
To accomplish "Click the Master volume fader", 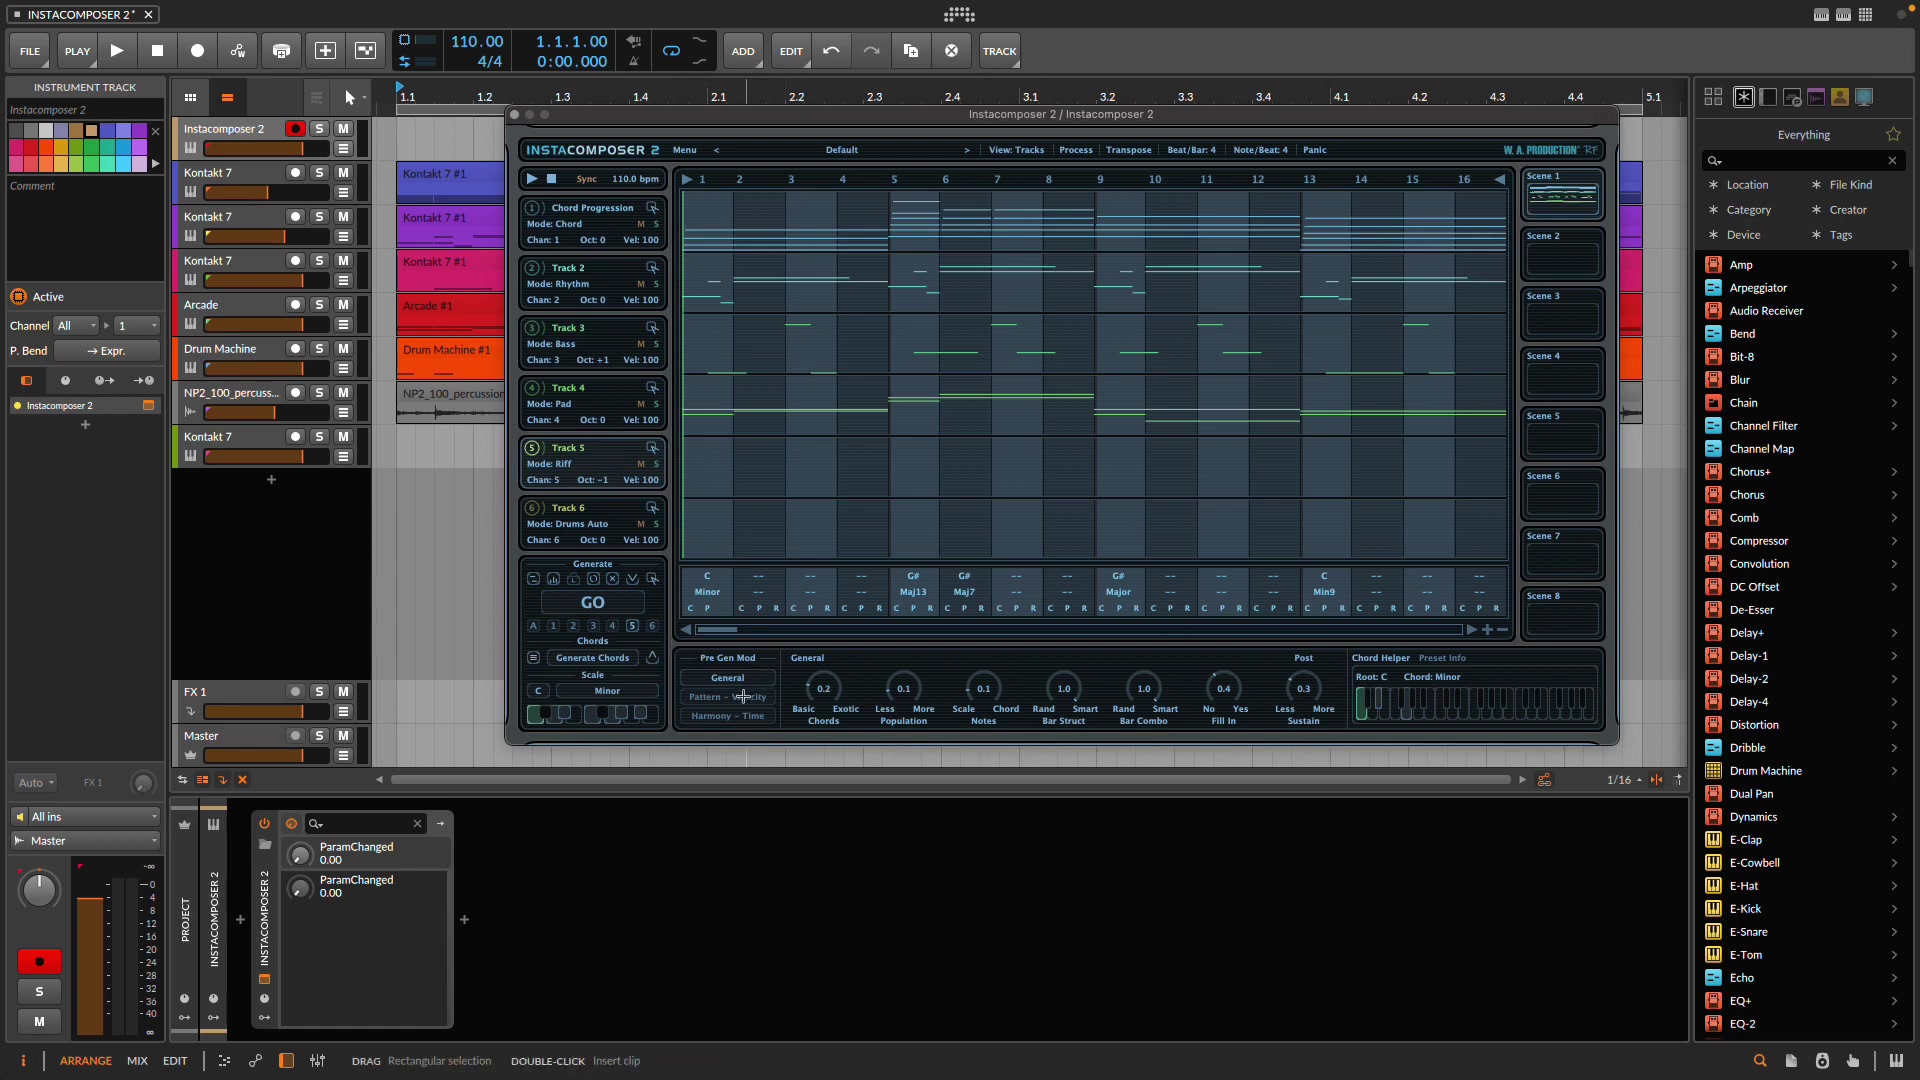I will coord(266,755).
